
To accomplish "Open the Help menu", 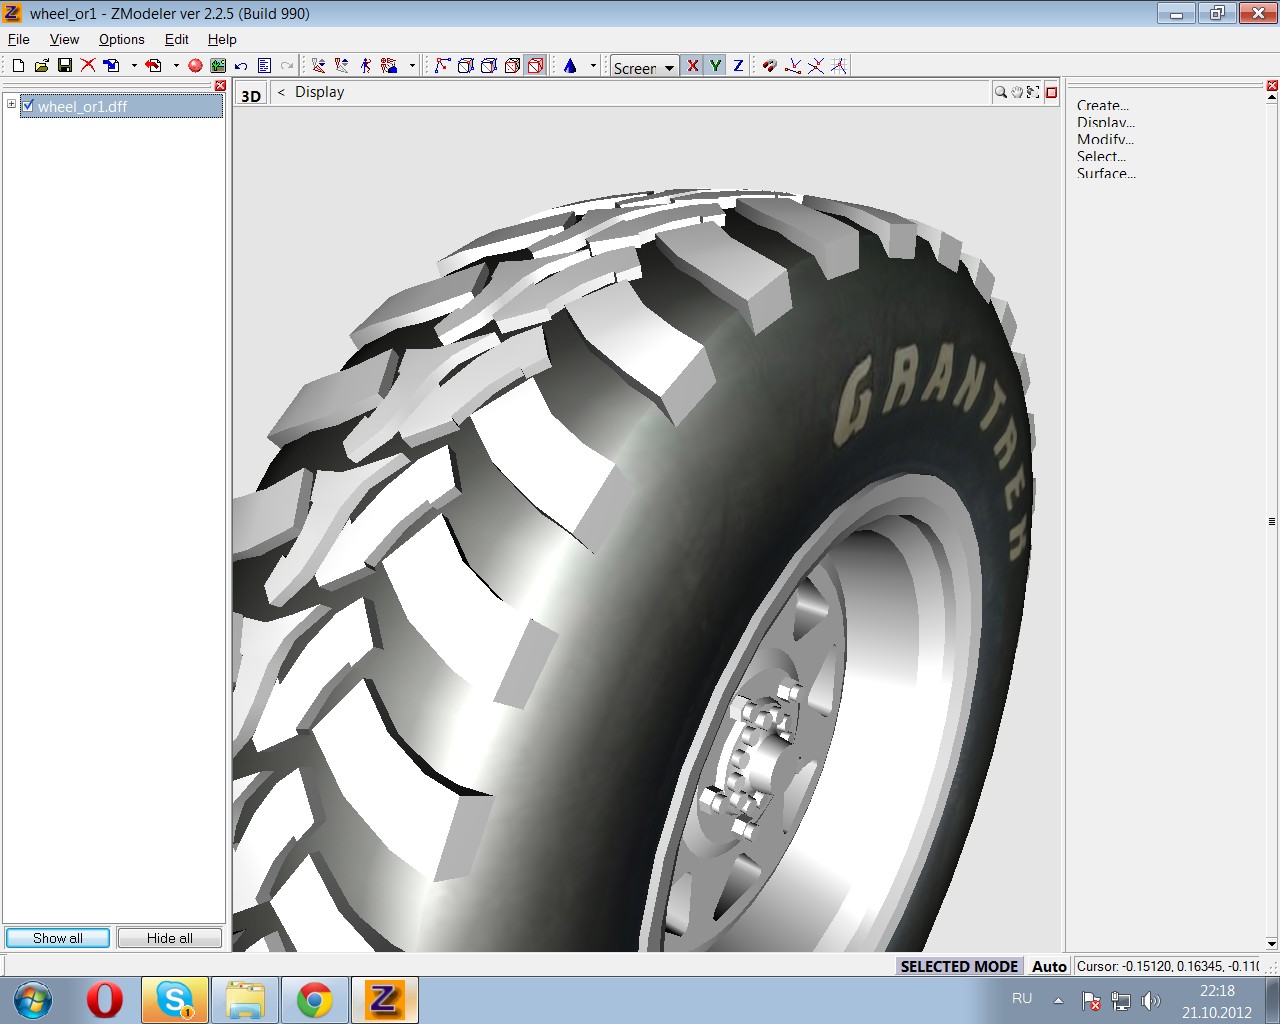I will (x=222, y=39).
